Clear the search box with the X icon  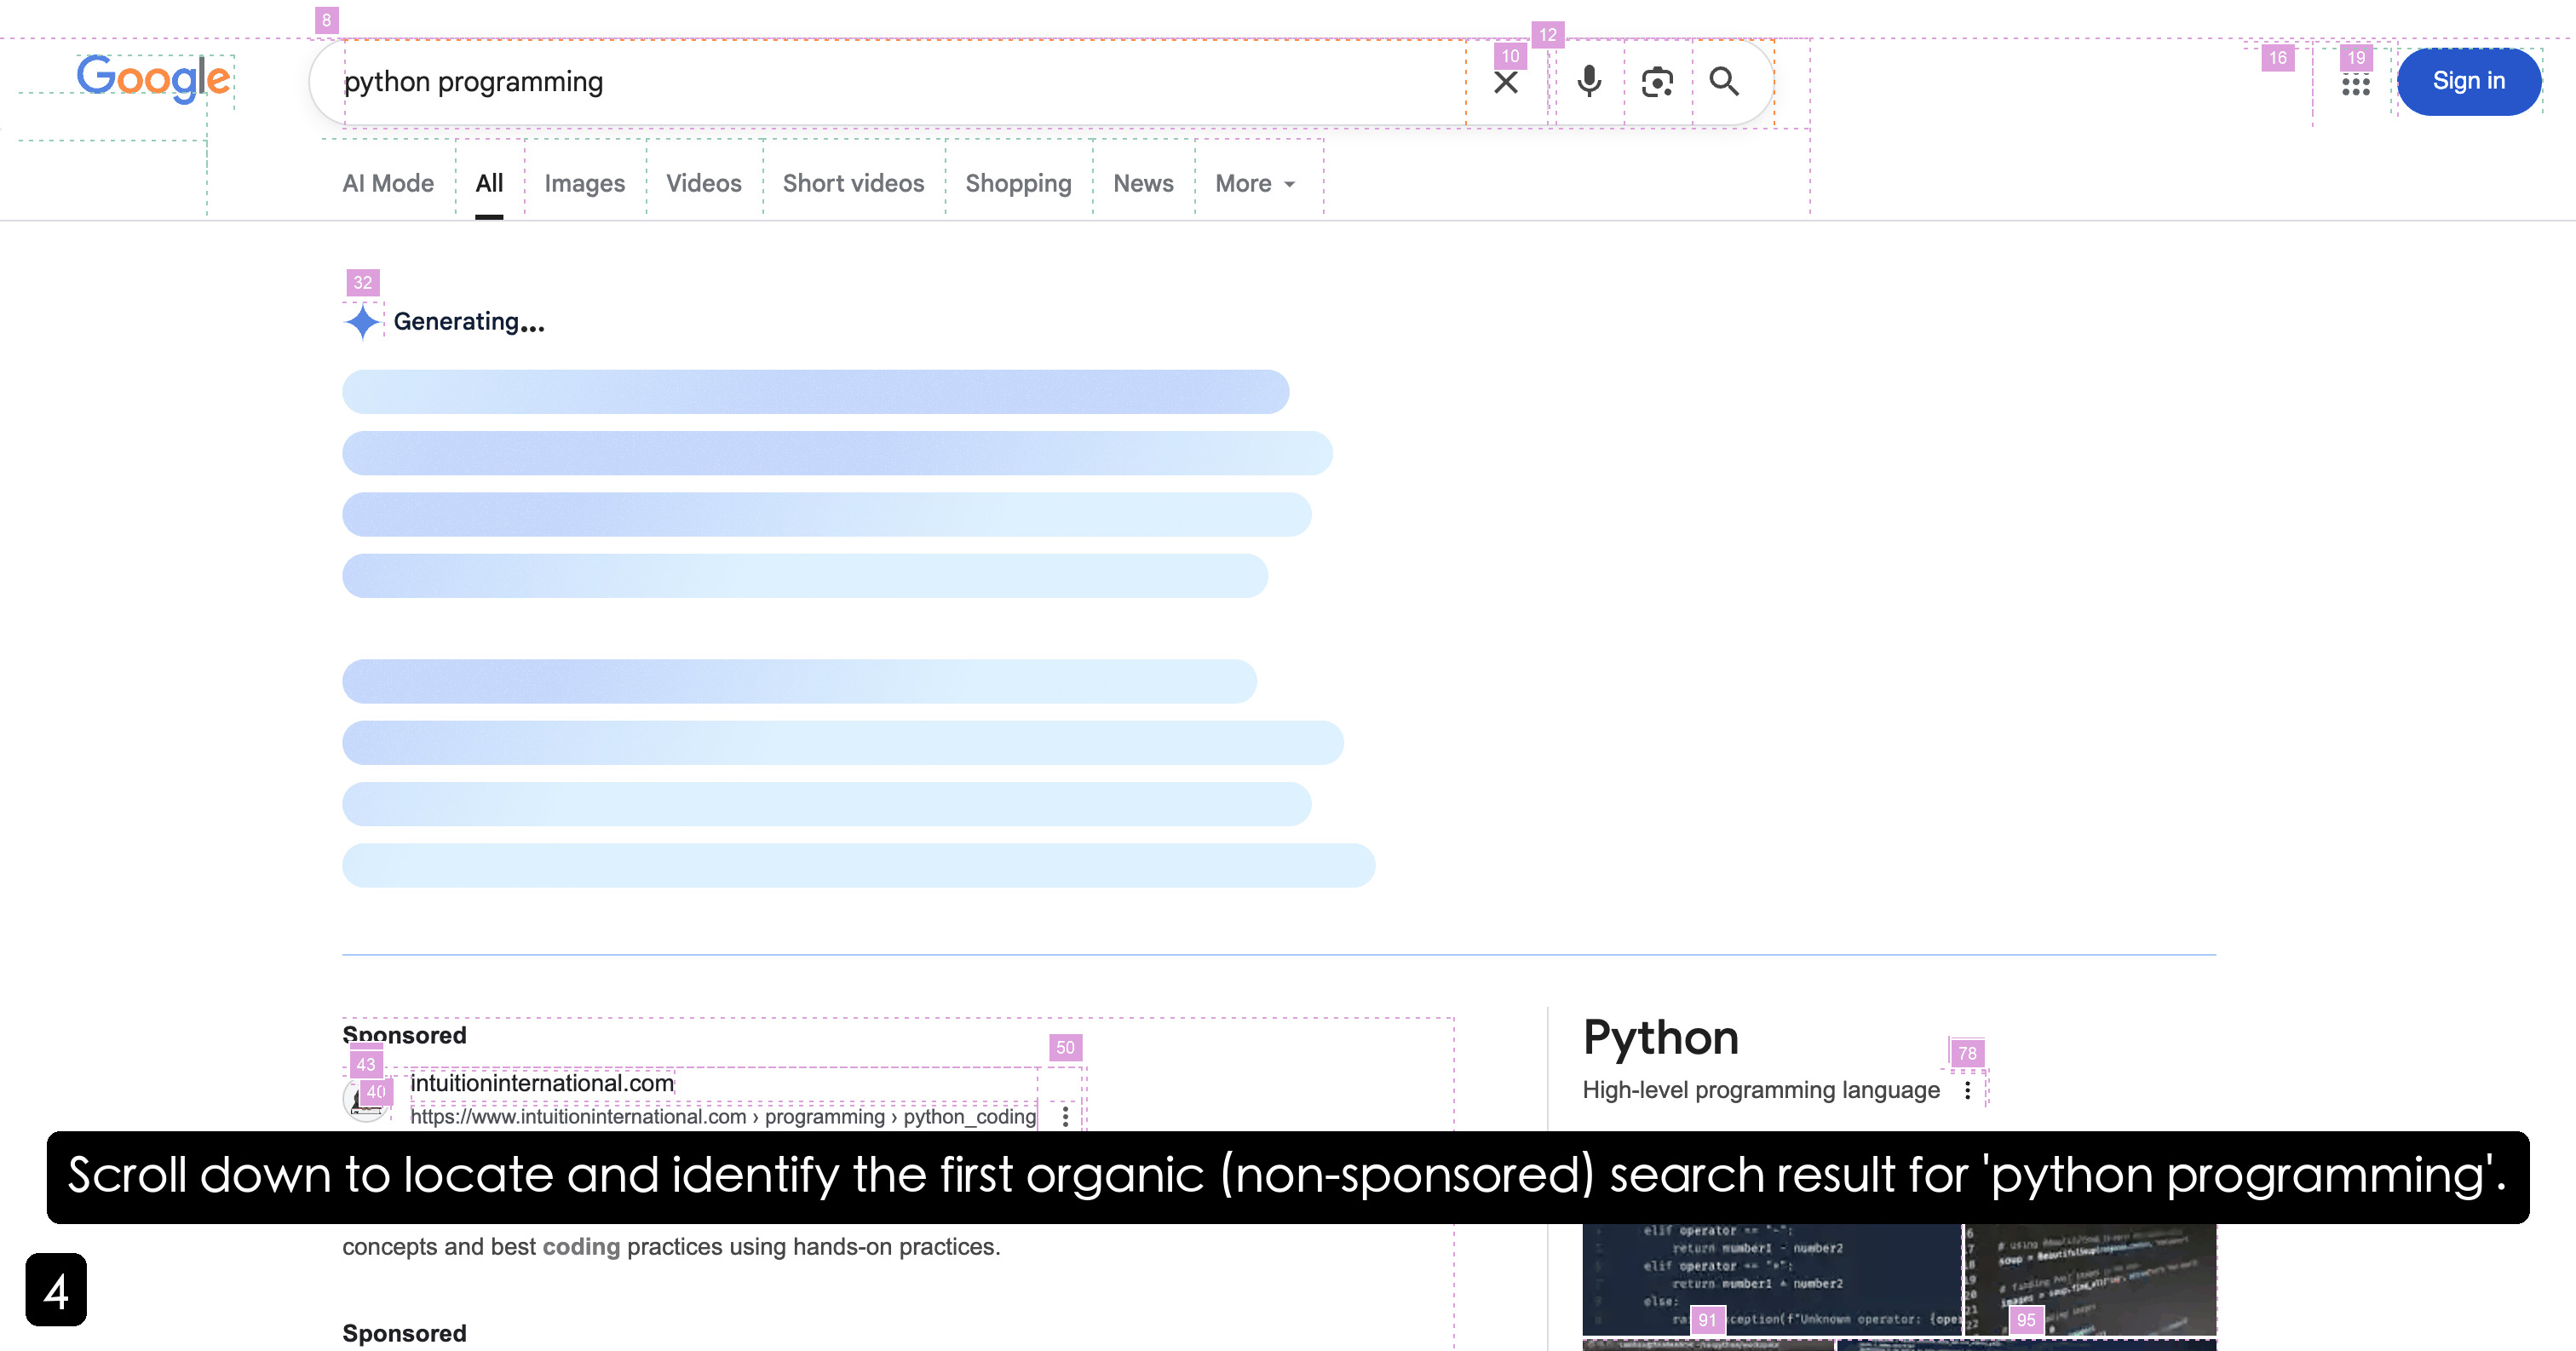click(1505, 82)
